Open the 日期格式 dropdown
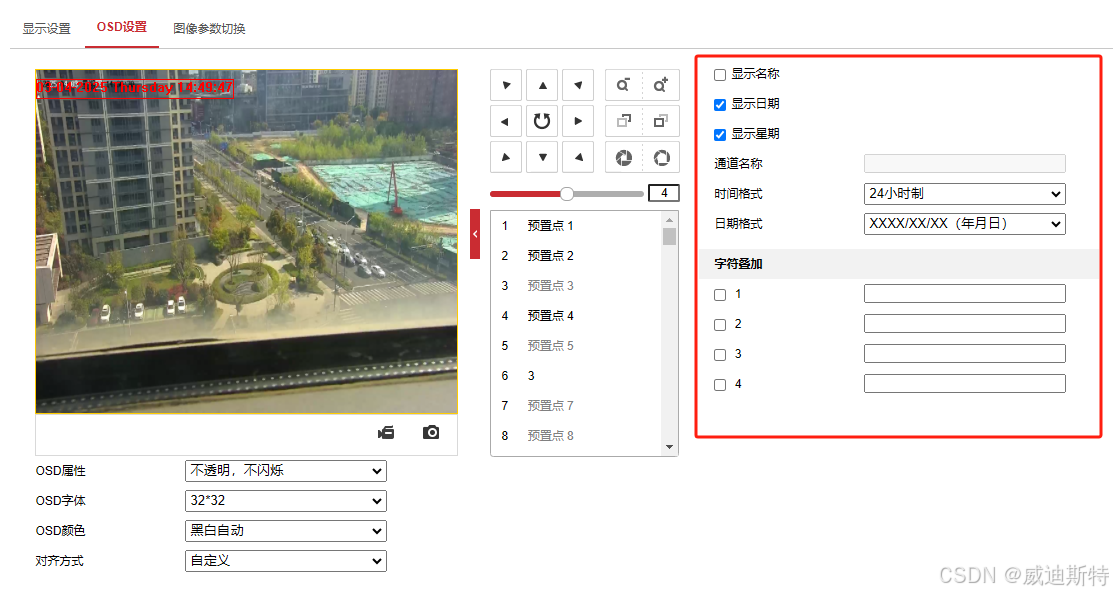The image size is (1113, 595). (963, 223)
